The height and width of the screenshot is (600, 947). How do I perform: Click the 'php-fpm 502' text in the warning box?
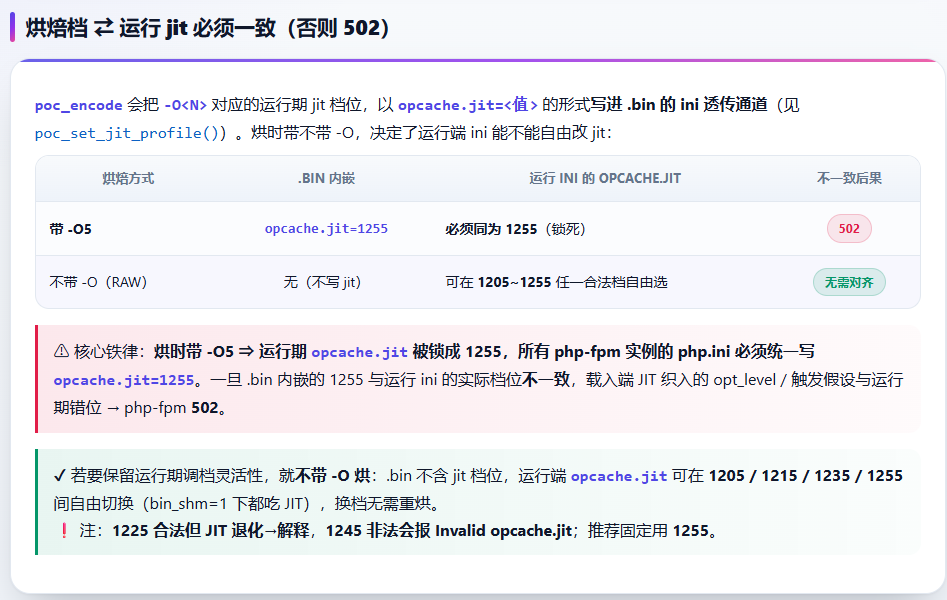click(171, 408)
